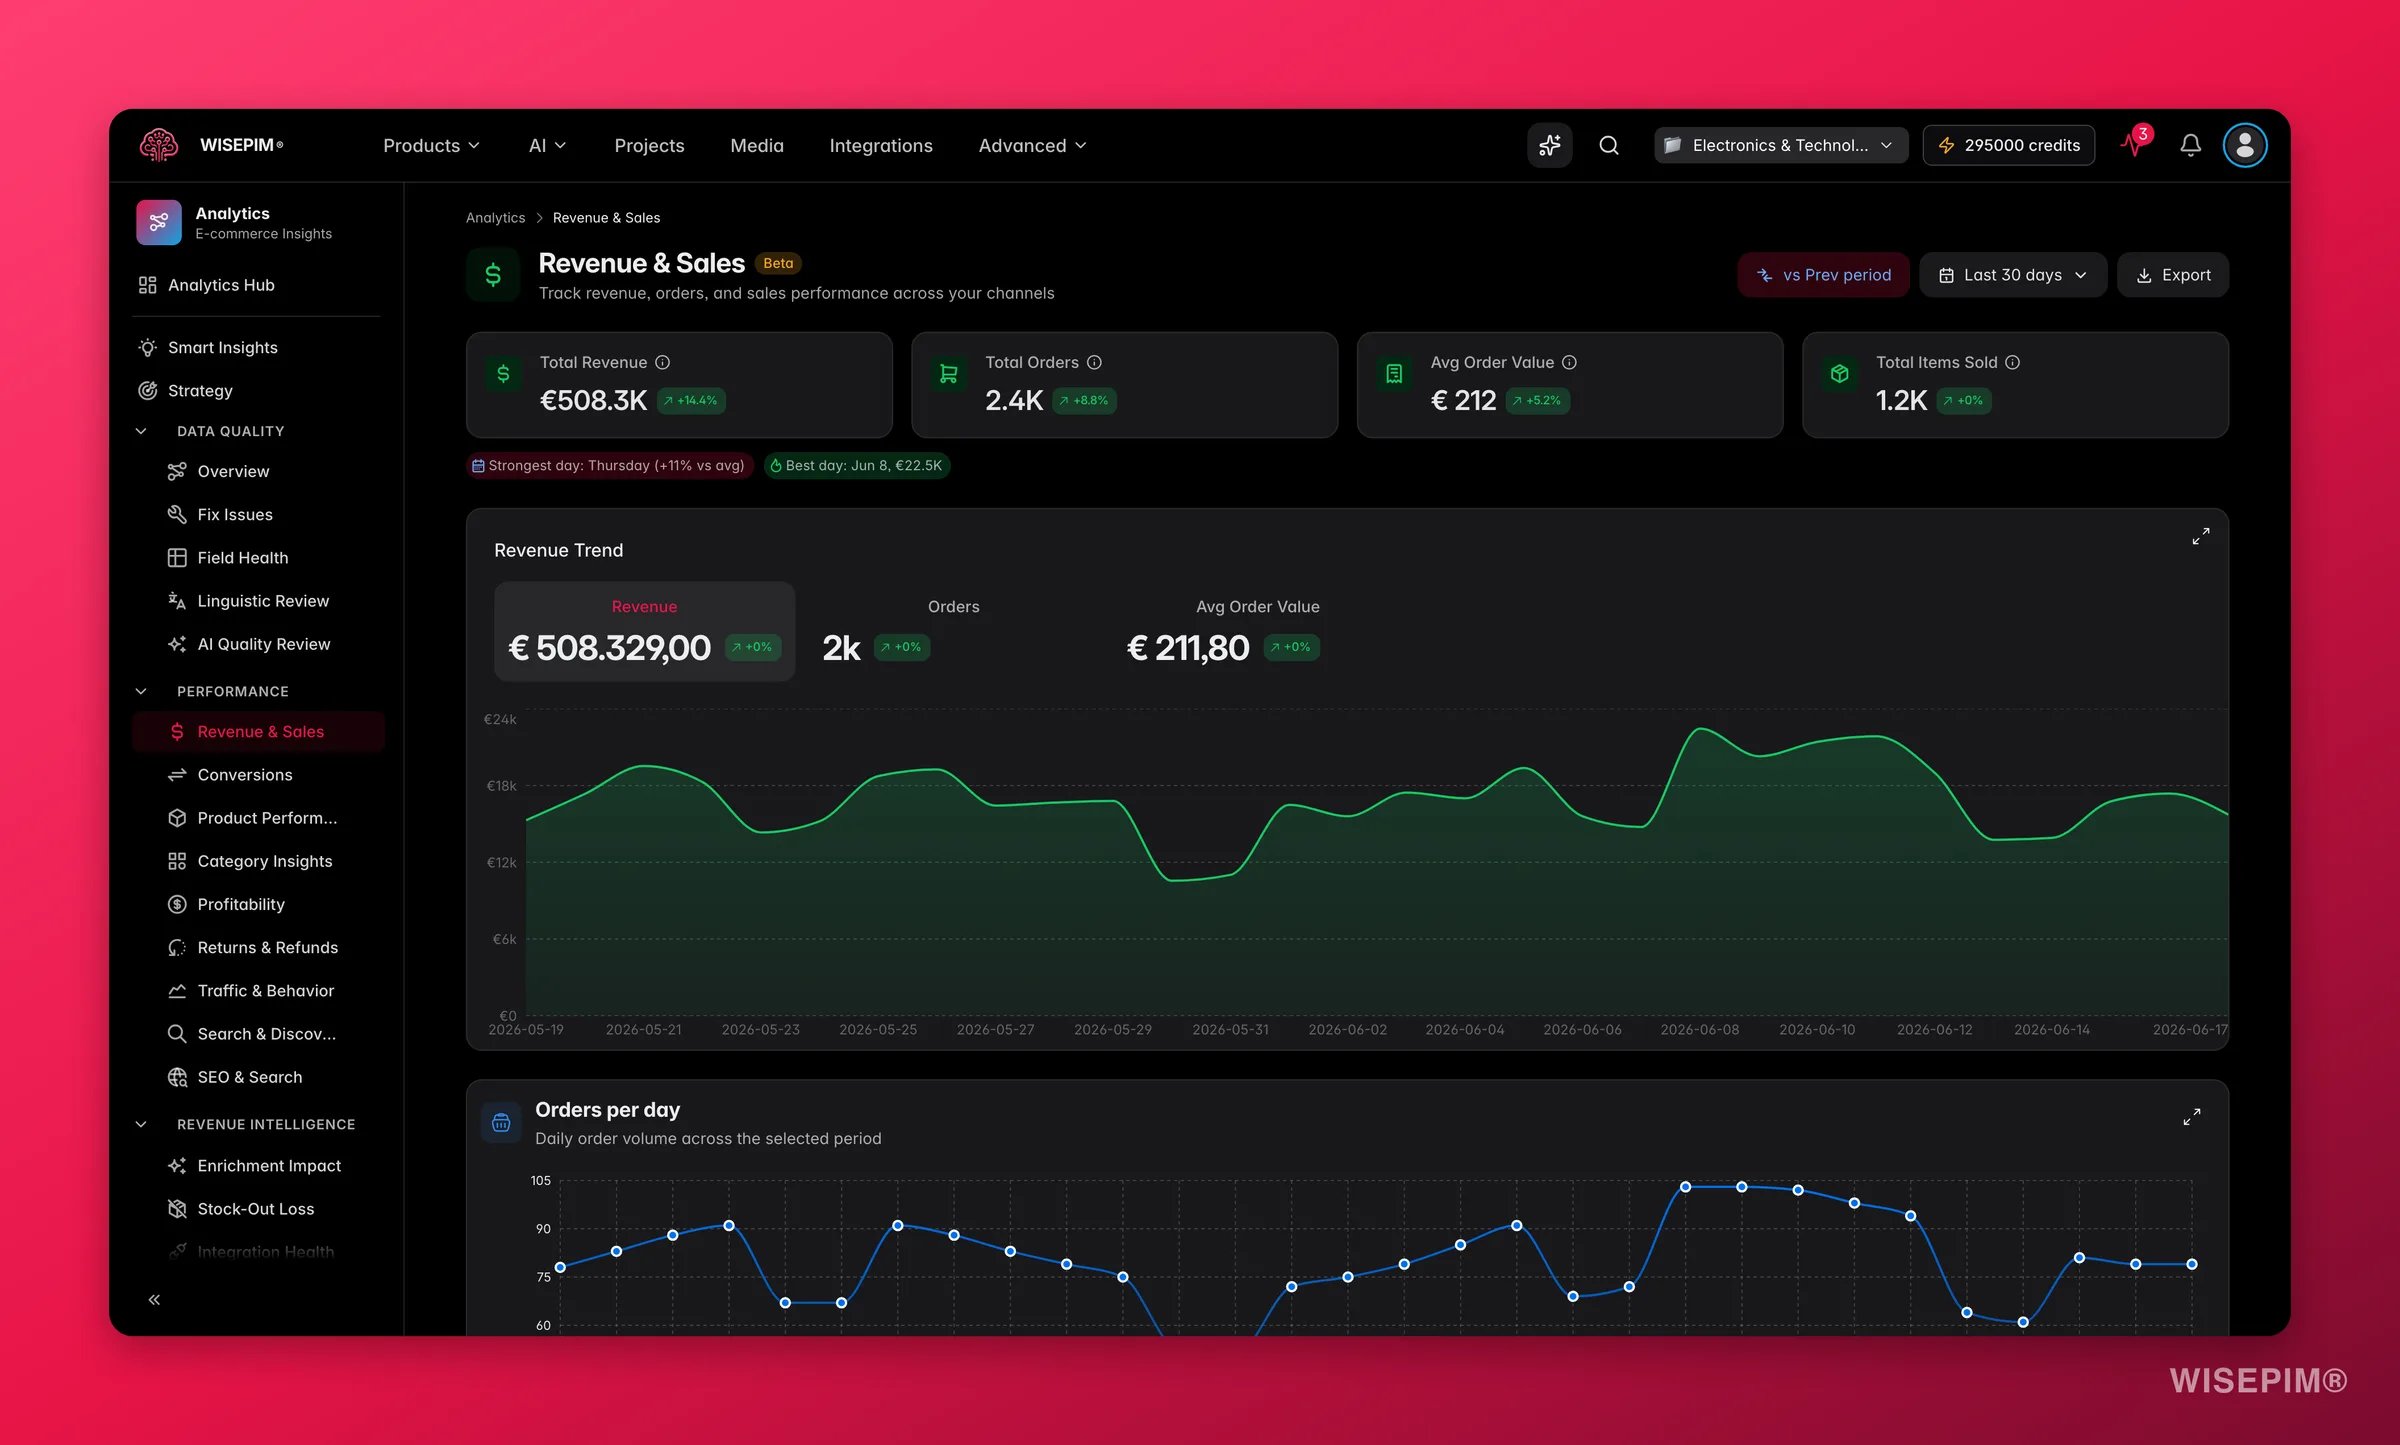
Task: Click the shopping cart icon on the Total Orders card
Action: (948, 374)
